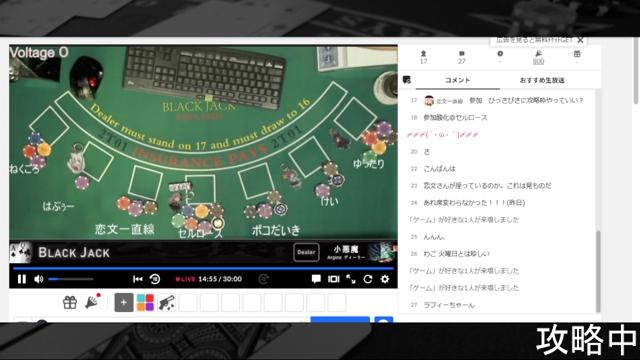The width and height of the screenshot is (640, 360).
Task: Open the gift box icon
Action: pyautogui.click(x=70, y=302)
